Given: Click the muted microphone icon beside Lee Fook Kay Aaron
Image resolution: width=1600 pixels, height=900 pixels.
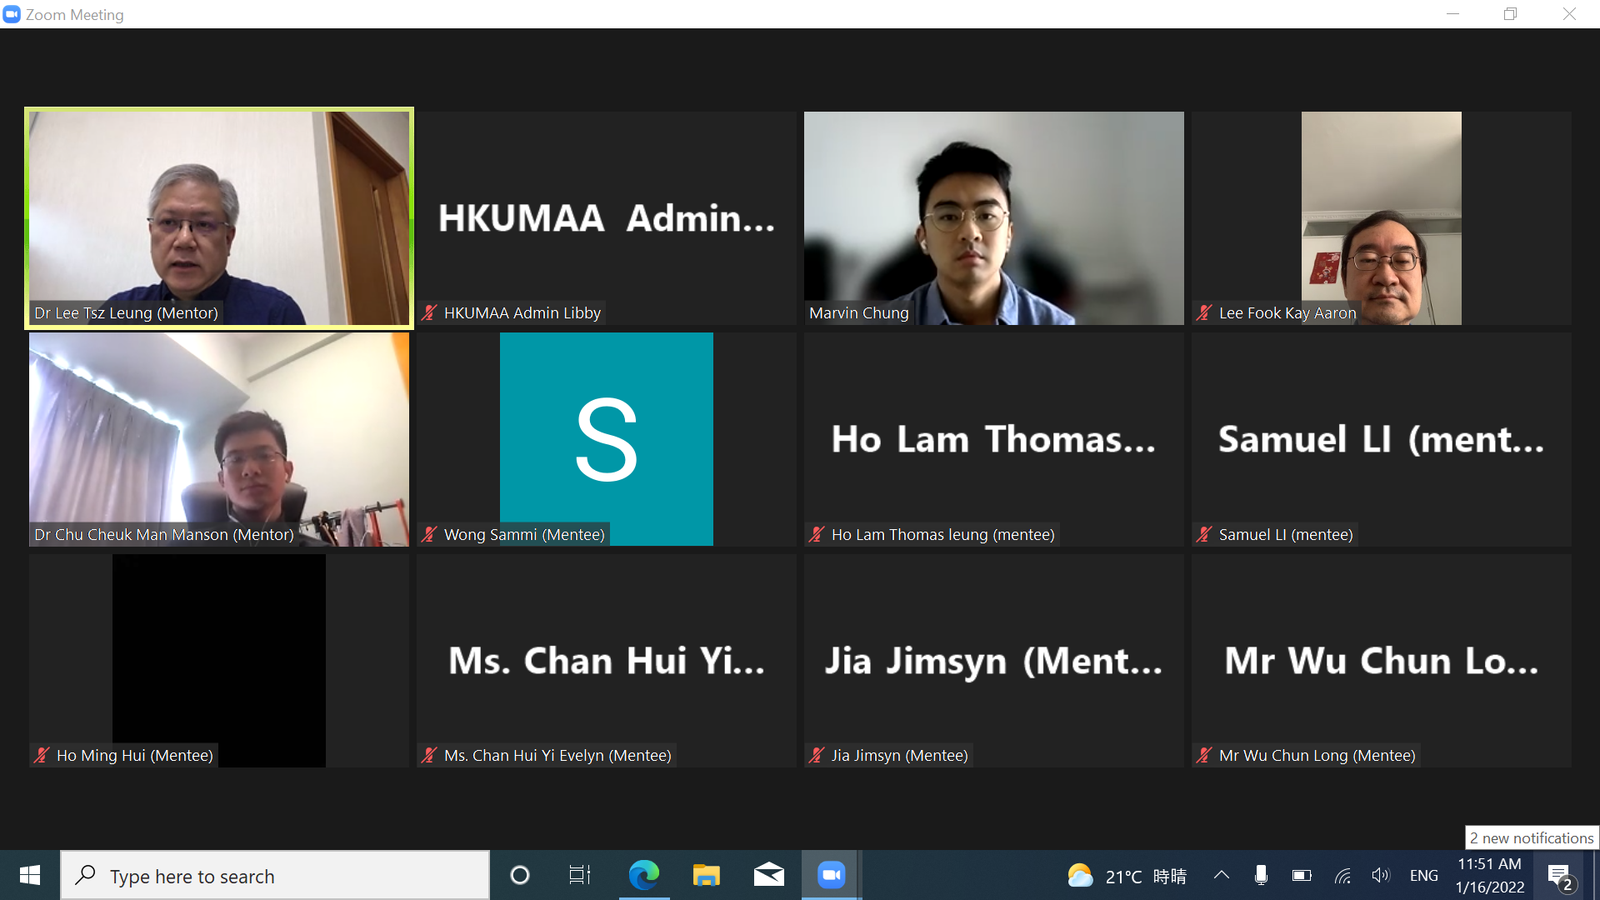Looking at the screenshot, I should point(1205,313).
